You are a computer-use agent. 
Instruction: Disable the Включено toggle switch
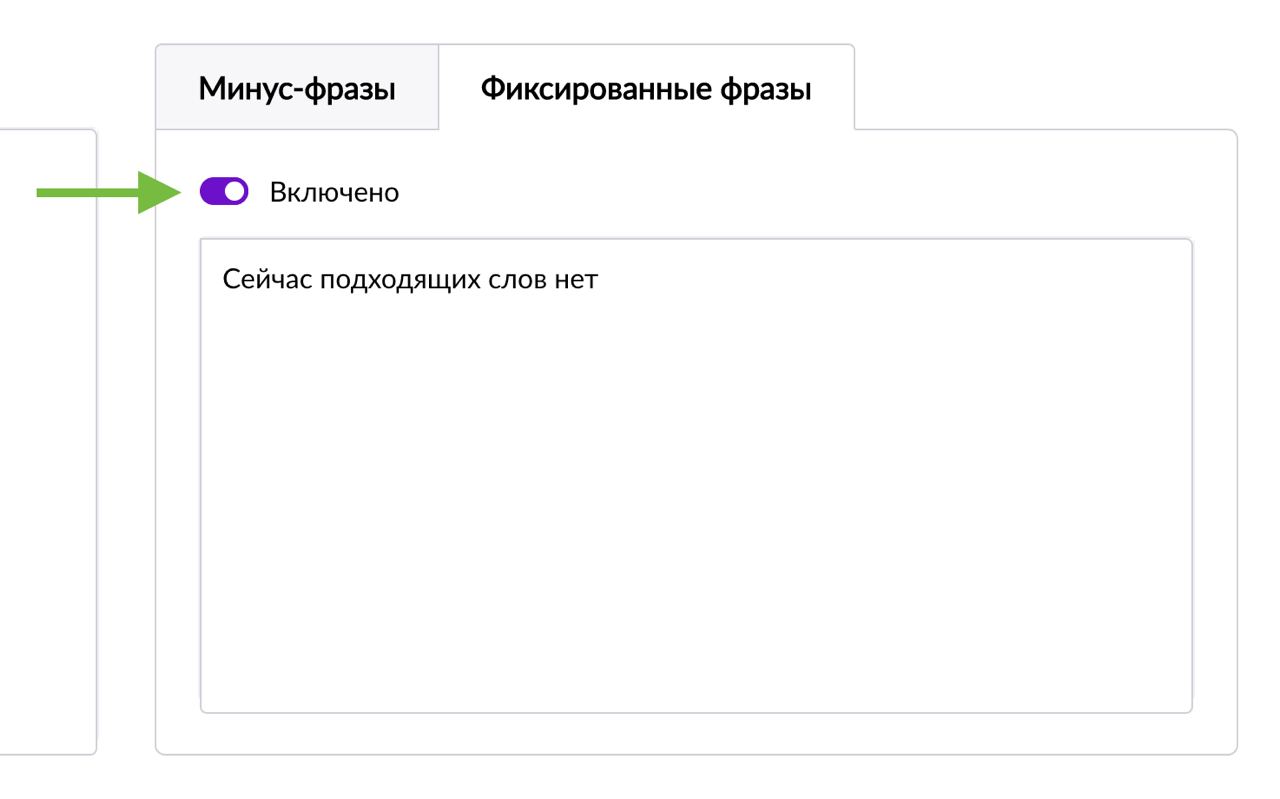click(x=224, y=192)
